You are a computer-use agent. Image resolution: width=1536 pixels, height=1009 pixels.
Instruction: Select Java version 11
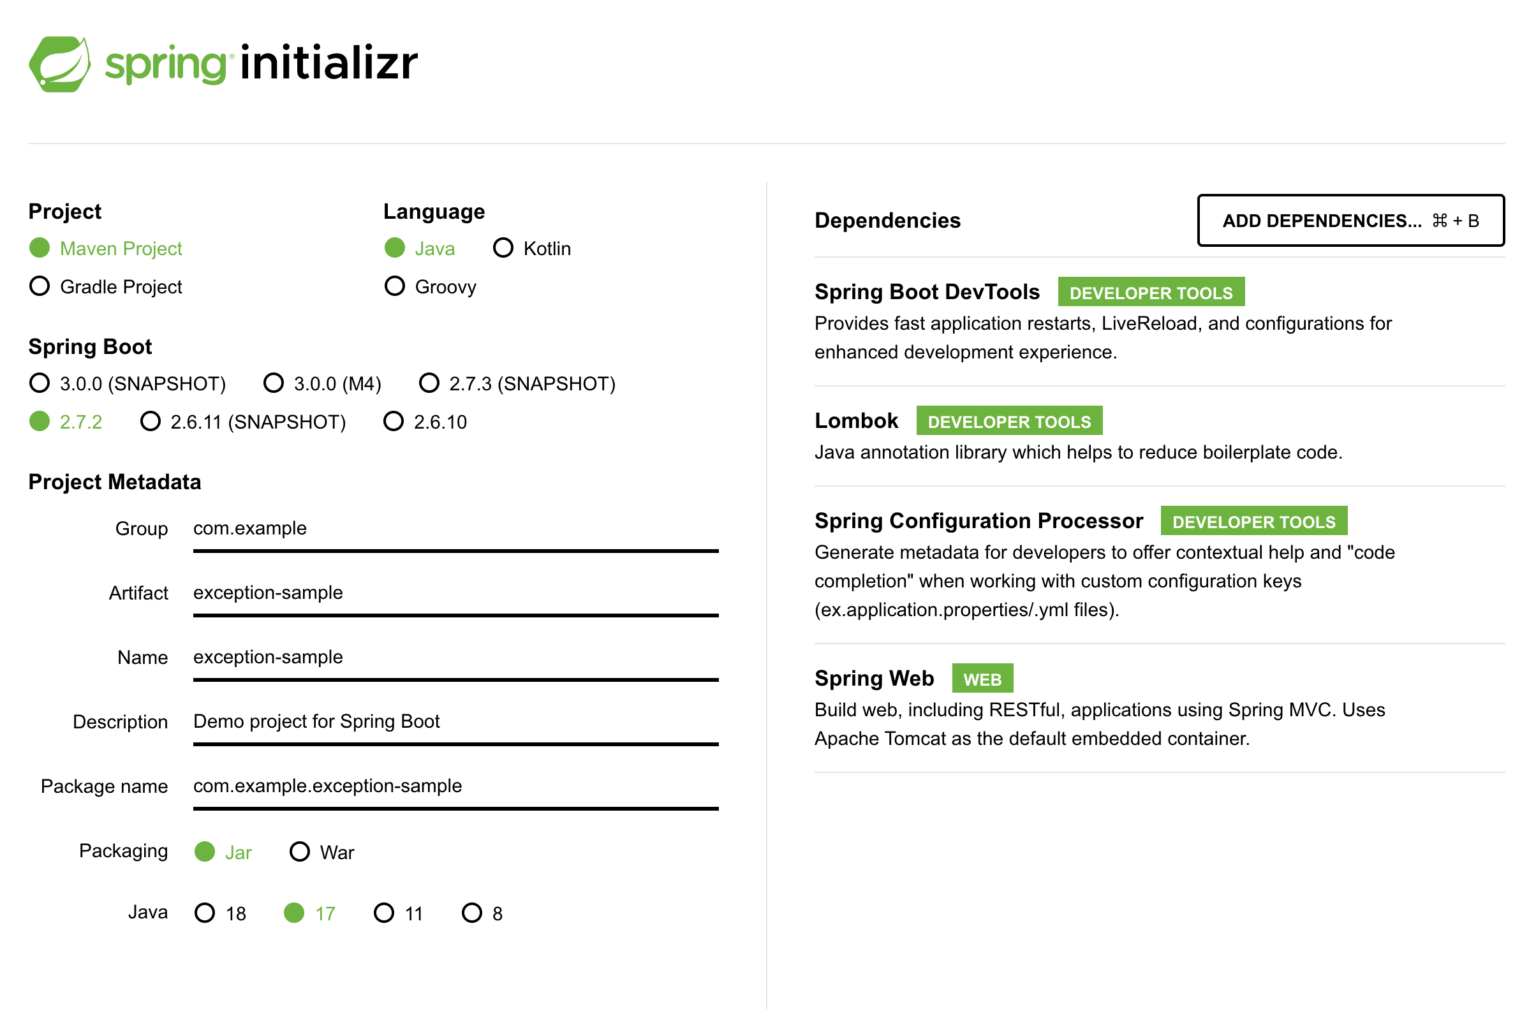(384, 913)
